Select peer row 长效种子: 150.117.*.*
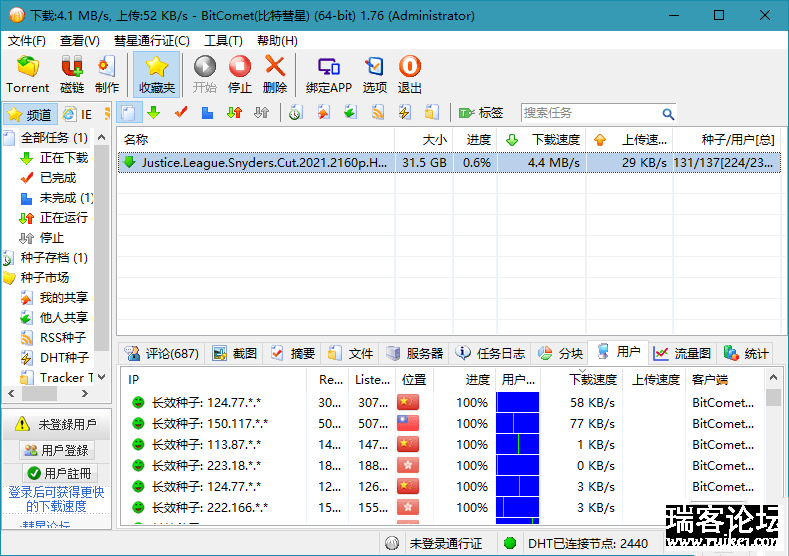The width and height of the screenshot is (789, 556). click(x=443, y=424)
